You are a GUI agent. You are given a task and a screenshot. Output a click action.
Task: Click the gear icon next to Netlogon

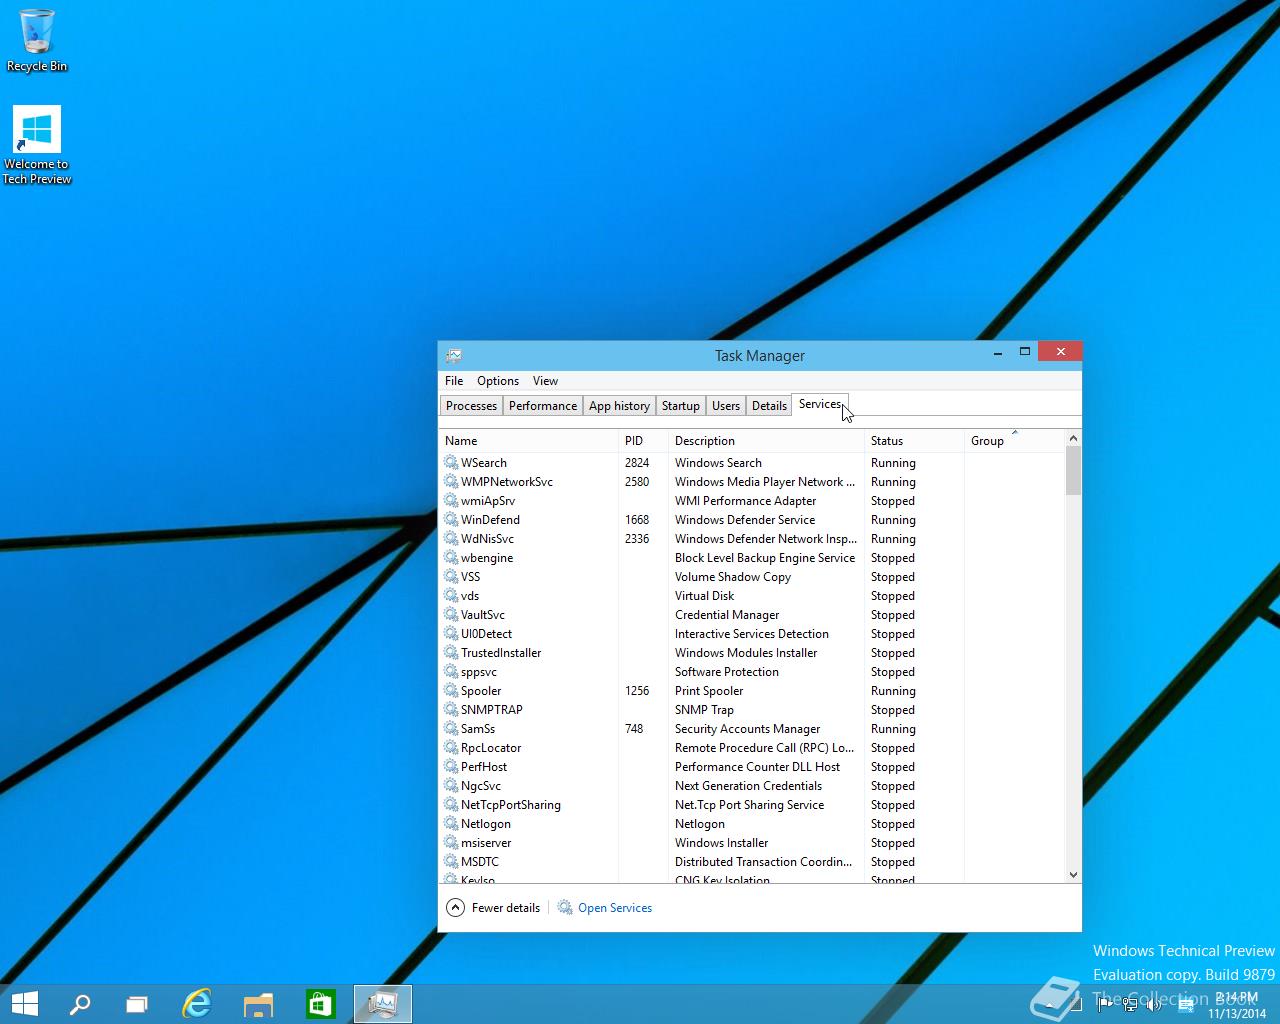click(451, 823)
